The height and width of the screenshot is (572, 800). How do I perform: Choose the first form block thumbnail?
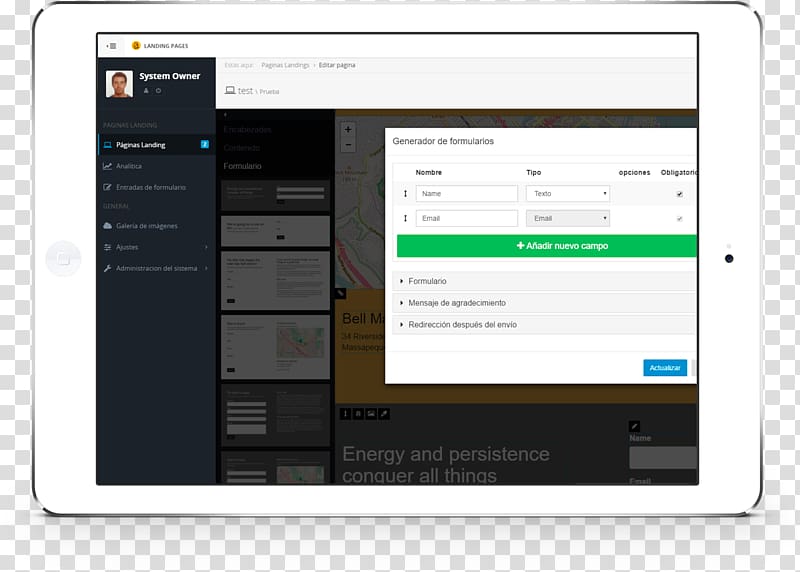click(x=276, y=195)
